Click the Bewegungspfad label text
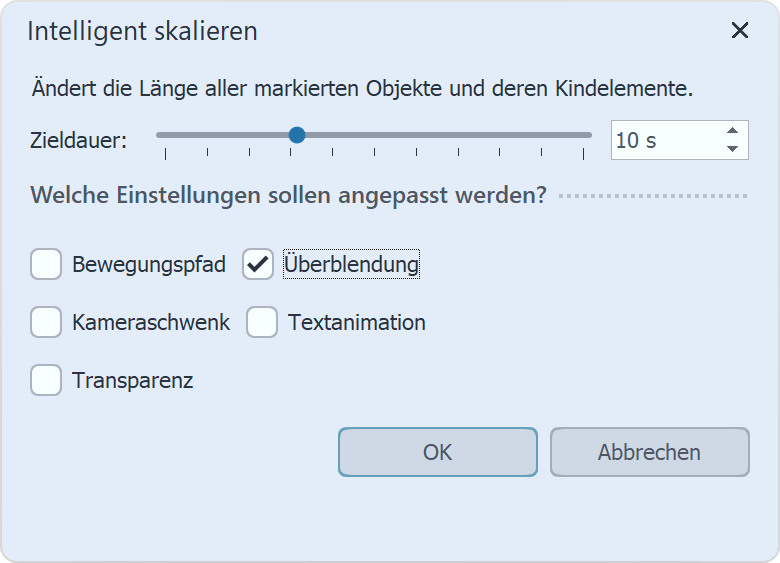 coord(149,265)
